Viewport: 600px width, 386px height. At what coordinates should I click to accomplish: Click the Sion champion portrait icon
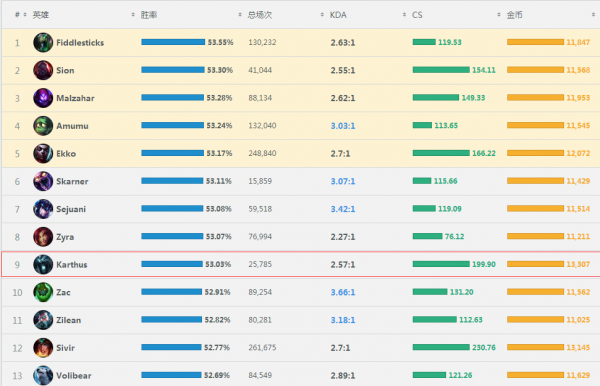pyautogui.click(x=43, y=70)
